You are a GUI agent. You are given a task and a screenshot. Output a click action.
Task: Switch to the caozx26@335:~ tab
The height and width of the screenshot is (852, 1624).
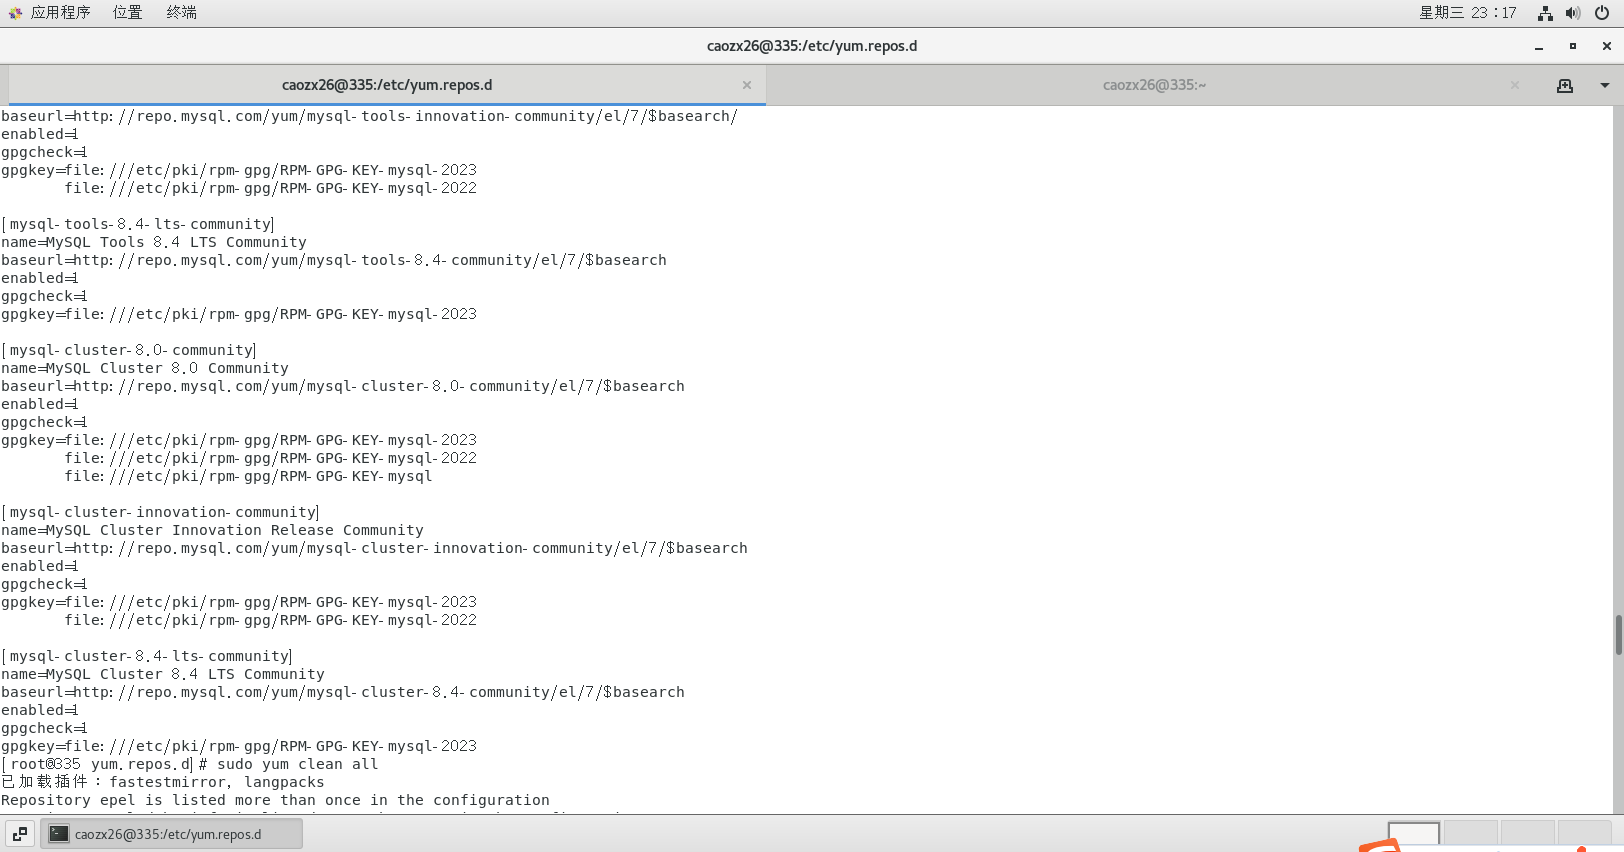coord(1154,85)
